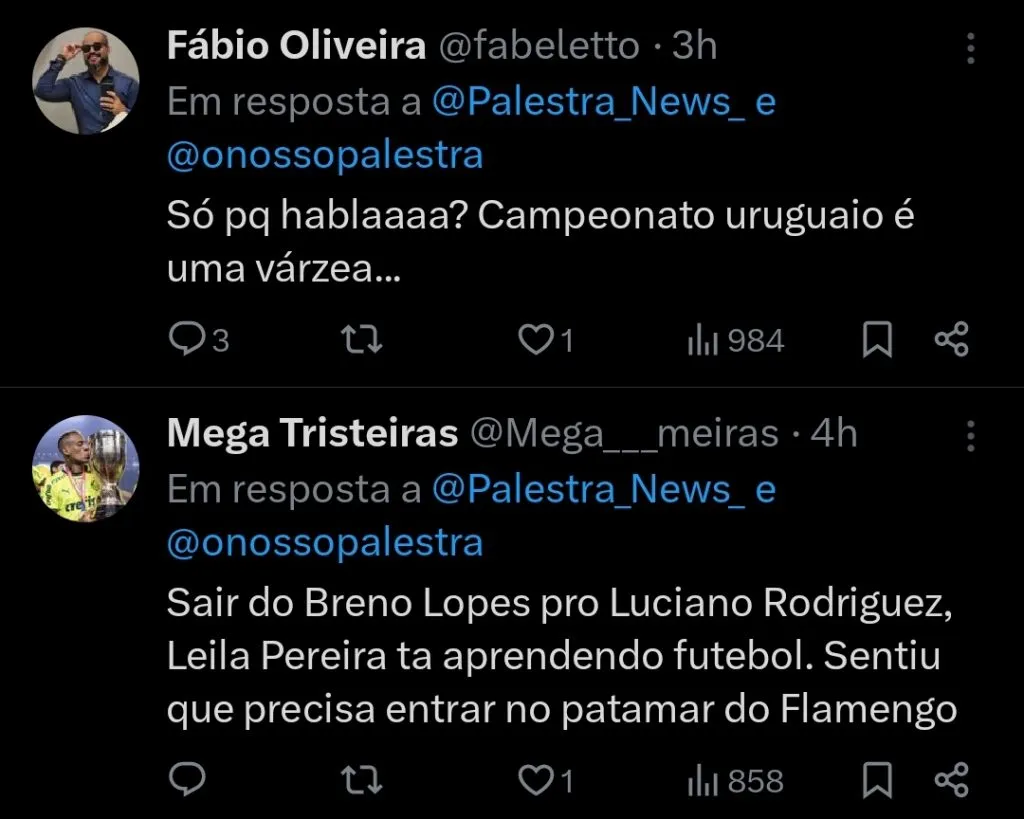1024x819 pixels.
Task: Like Mega Tristeiras' tweet
Action: point(535,778)
